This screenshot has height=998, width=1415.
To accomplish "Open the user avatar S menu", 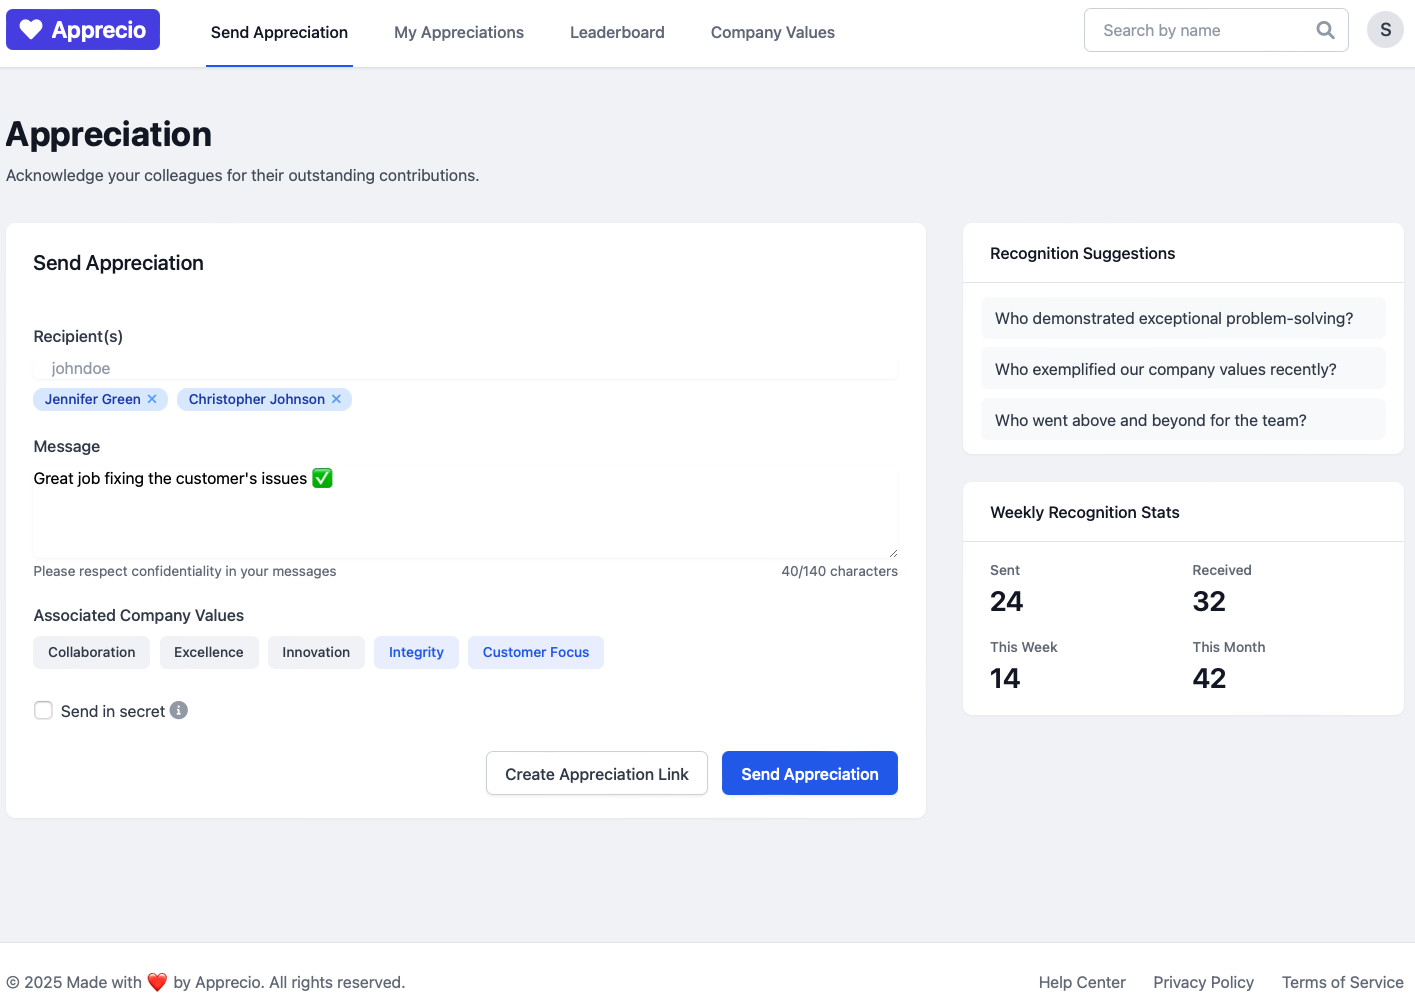I will point(1385,30).
